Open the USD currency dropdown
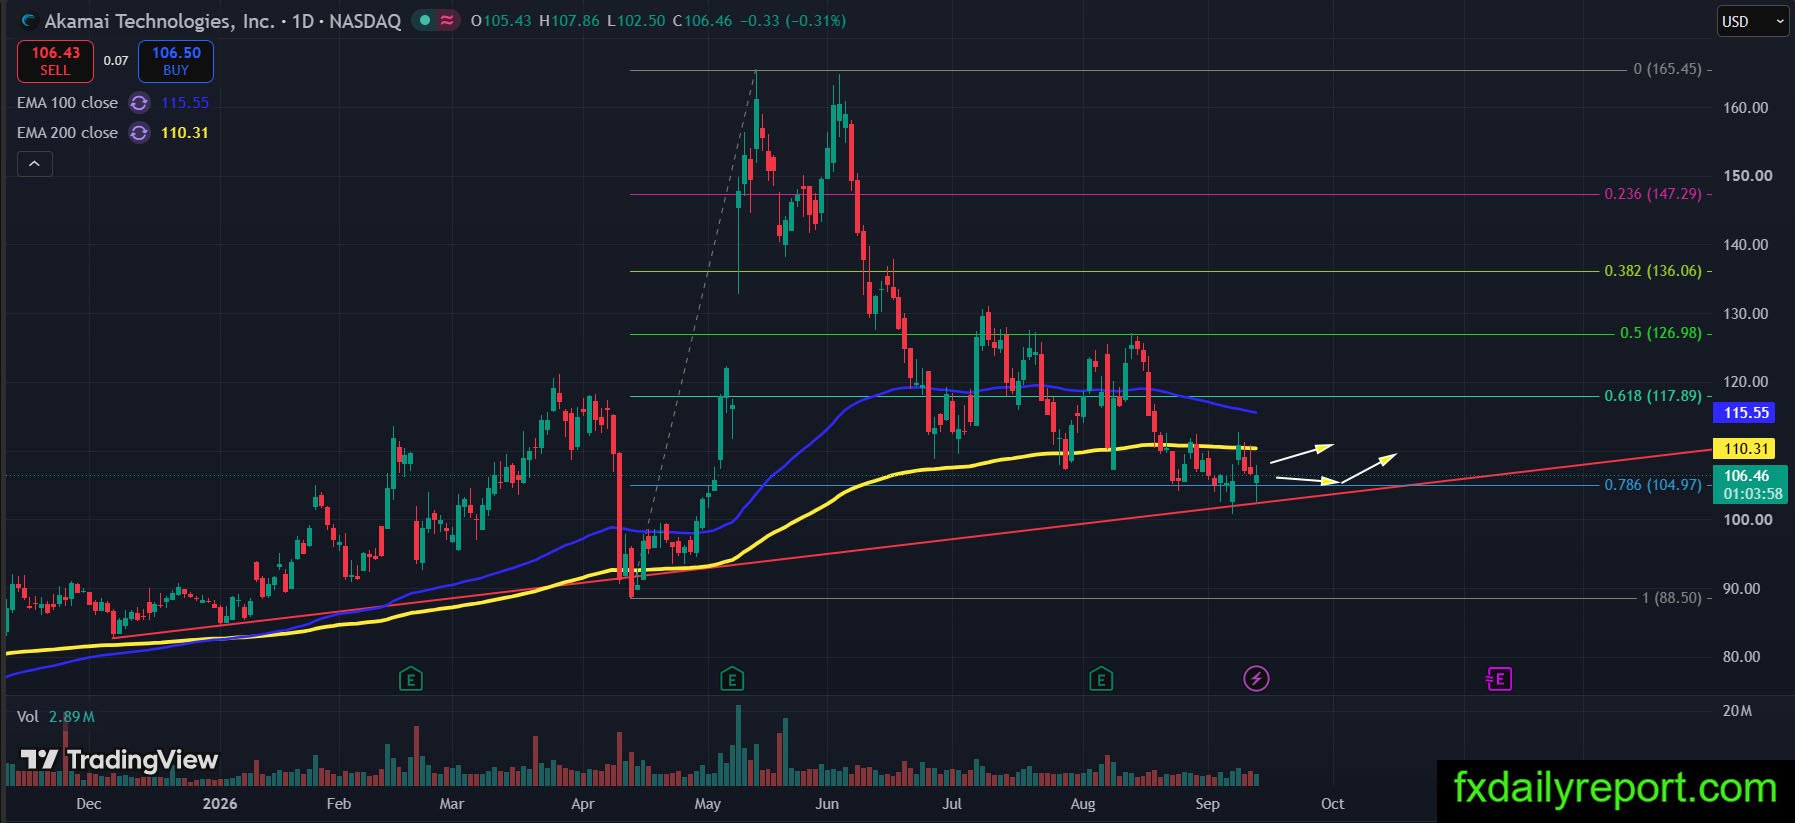 [1752, 21]
